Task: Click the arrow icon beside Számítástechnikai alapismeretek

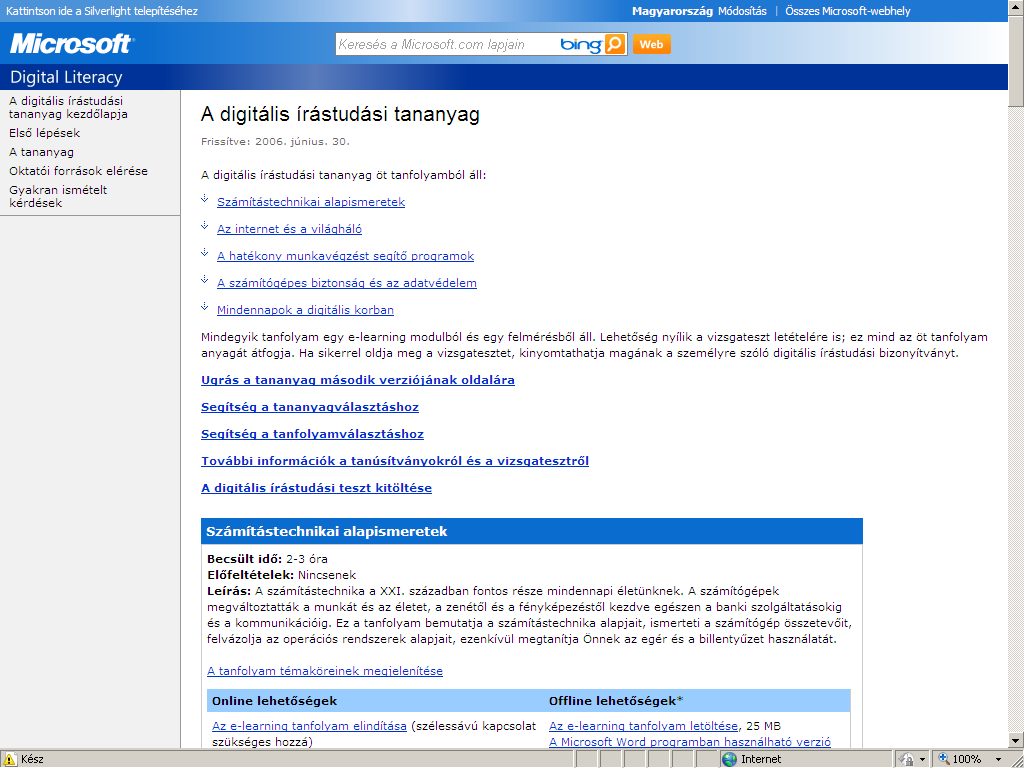Action: click(204, 198)
